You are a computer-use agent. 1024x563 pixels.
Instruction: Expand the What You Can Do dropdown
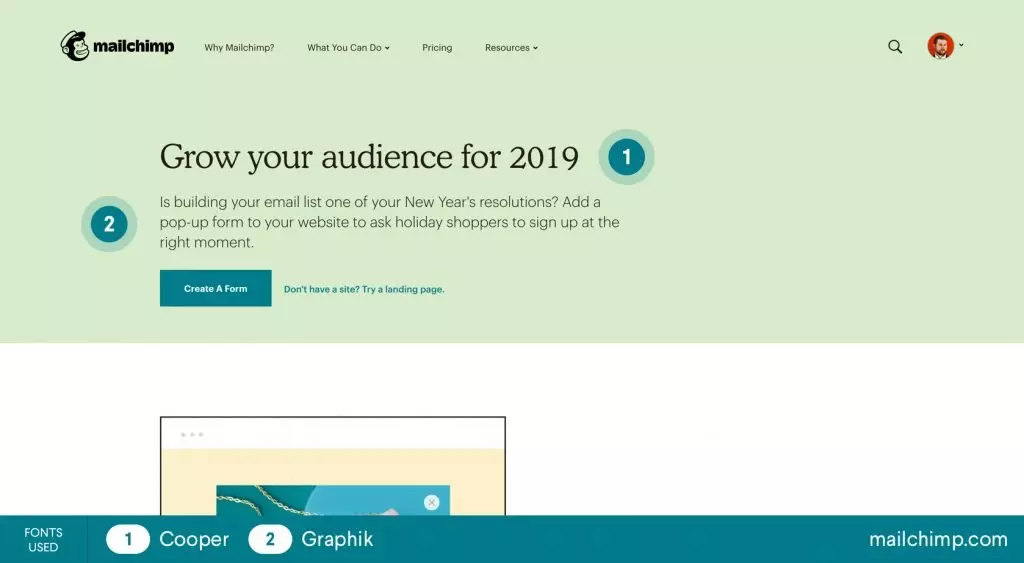pyautogui.click(x=348, y=48)
